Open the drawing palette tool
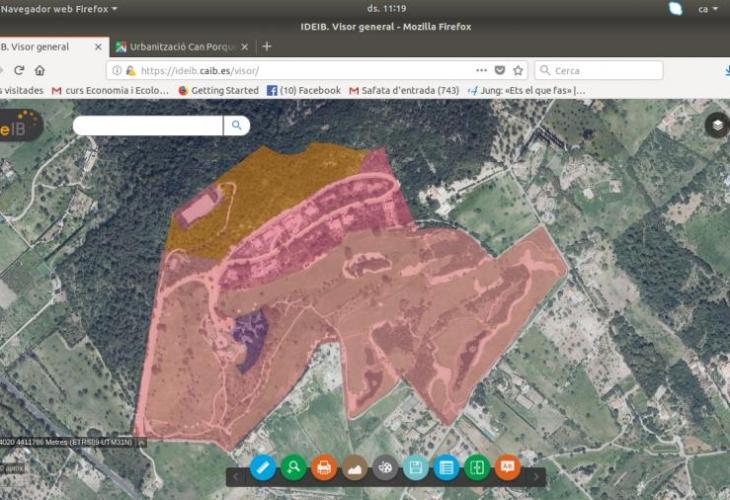 point(385,467)
